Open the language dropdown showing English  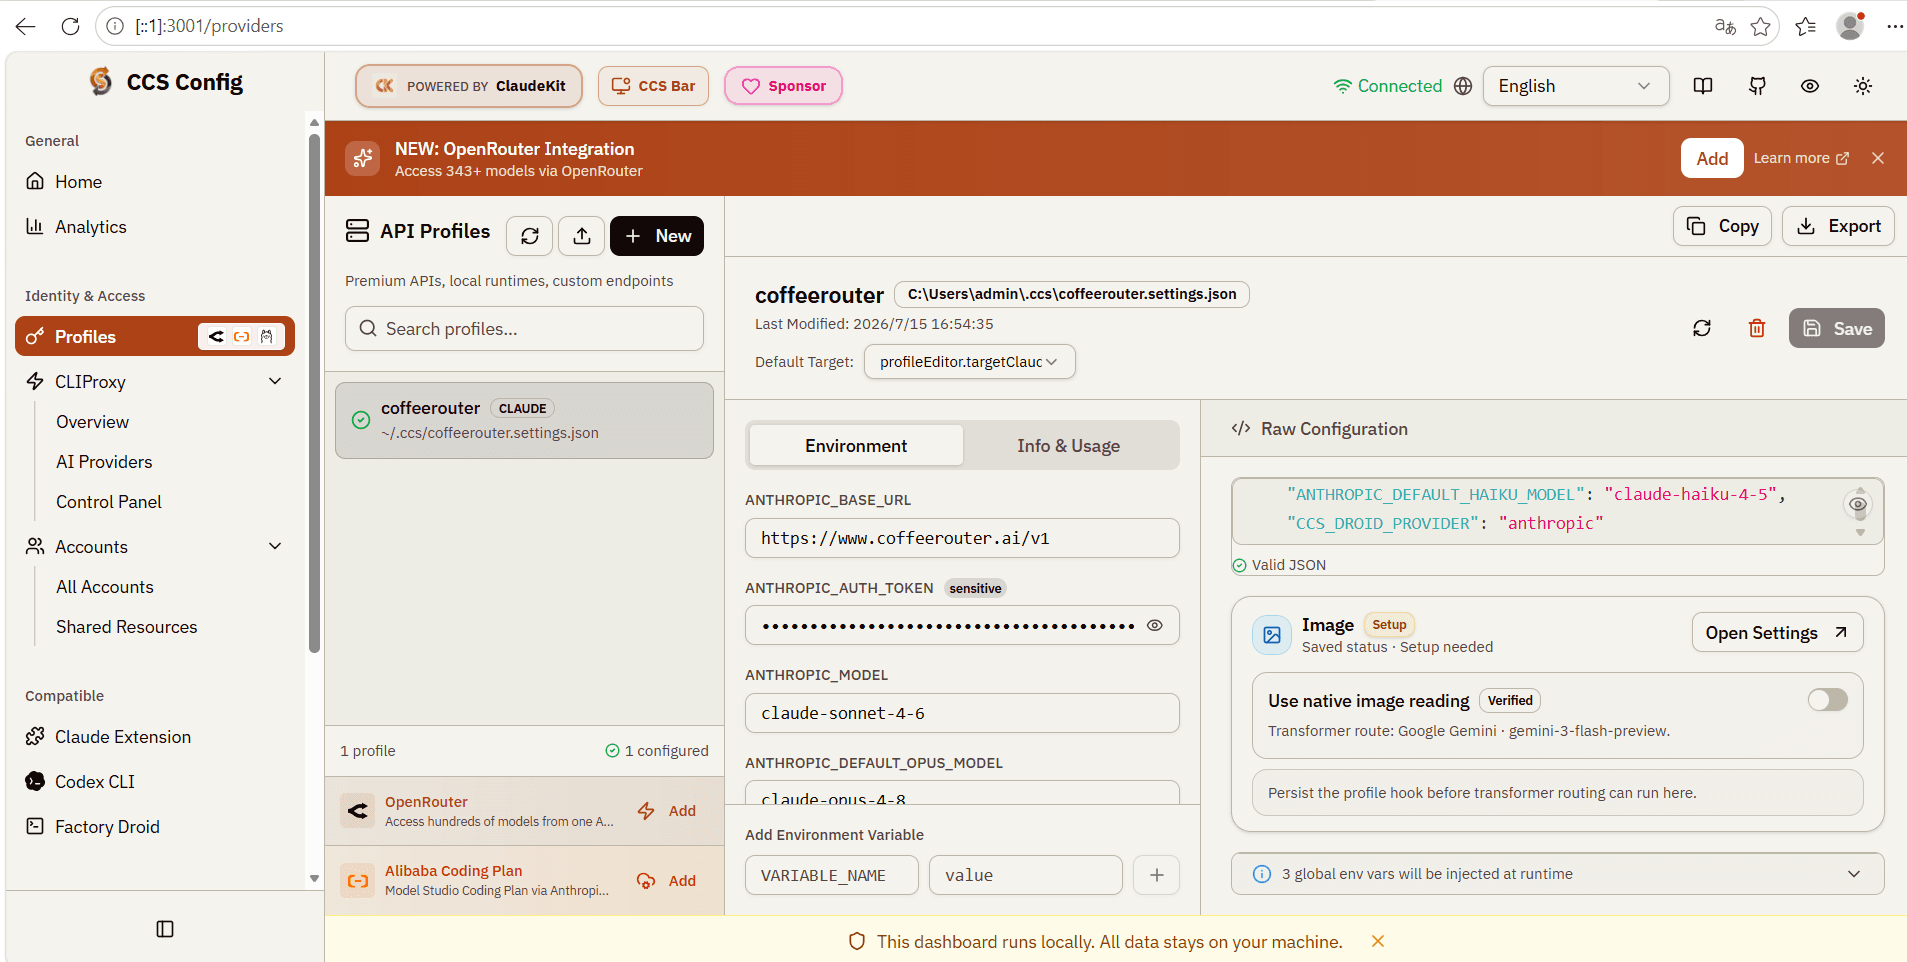(x=1576, y=86)
